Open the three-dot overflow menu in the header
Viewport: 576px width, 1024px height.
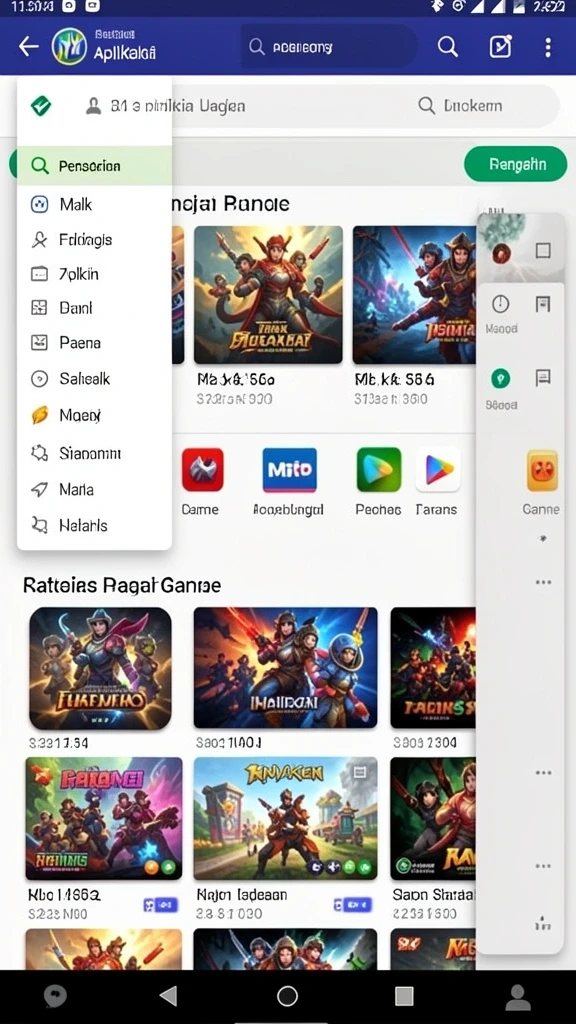(547, 47)
